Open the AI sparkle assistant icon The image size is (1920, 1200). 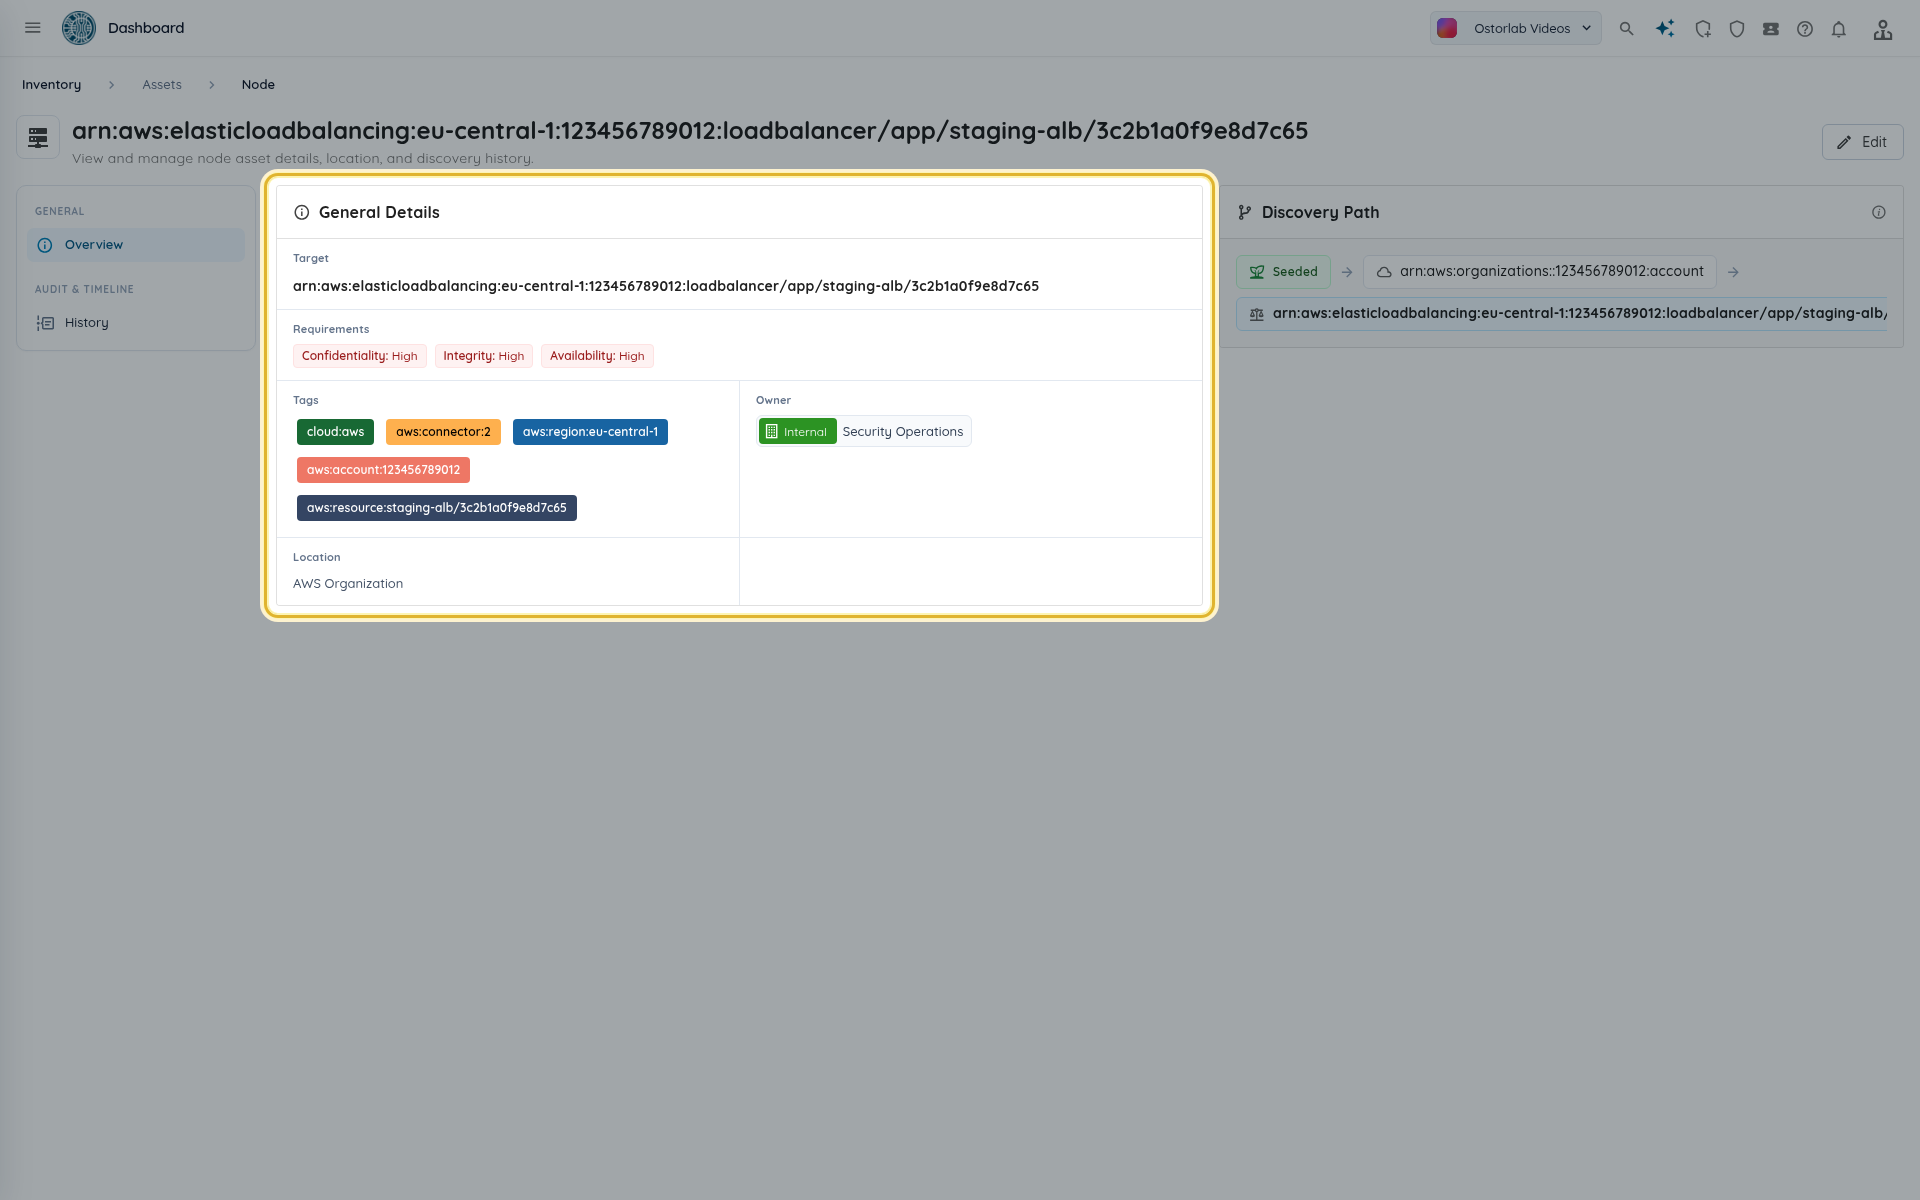coord(1665,29)
